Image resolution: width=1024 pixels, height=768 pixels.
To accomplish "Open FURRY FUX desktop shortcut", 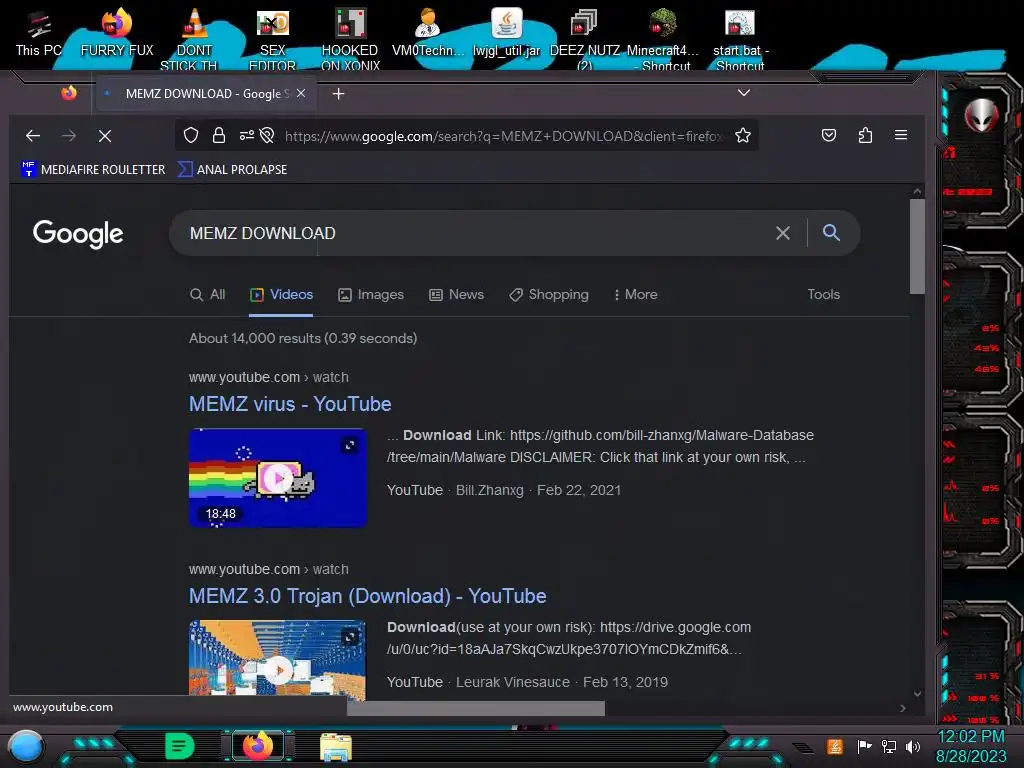I will click(117, 34).
